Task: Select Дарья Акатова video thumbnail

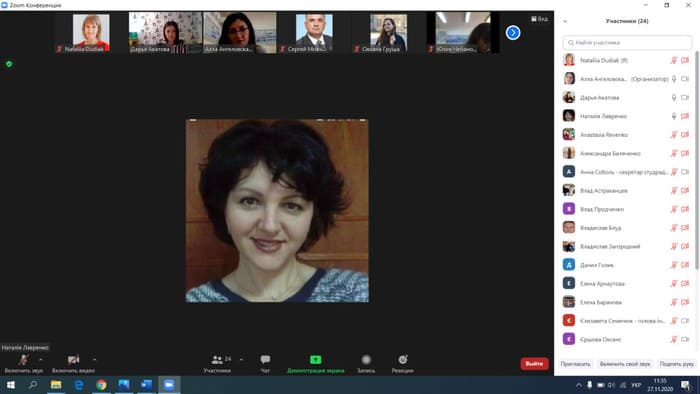Action: click(166, 33)
